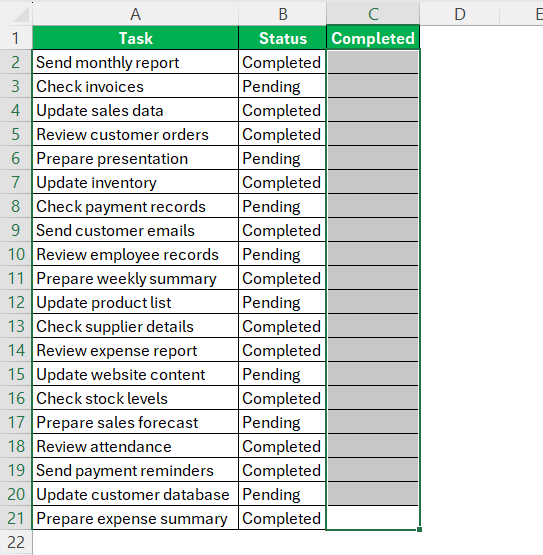Click the Prepare presentation task cell

pyautogui.click(x=135, y=158)
